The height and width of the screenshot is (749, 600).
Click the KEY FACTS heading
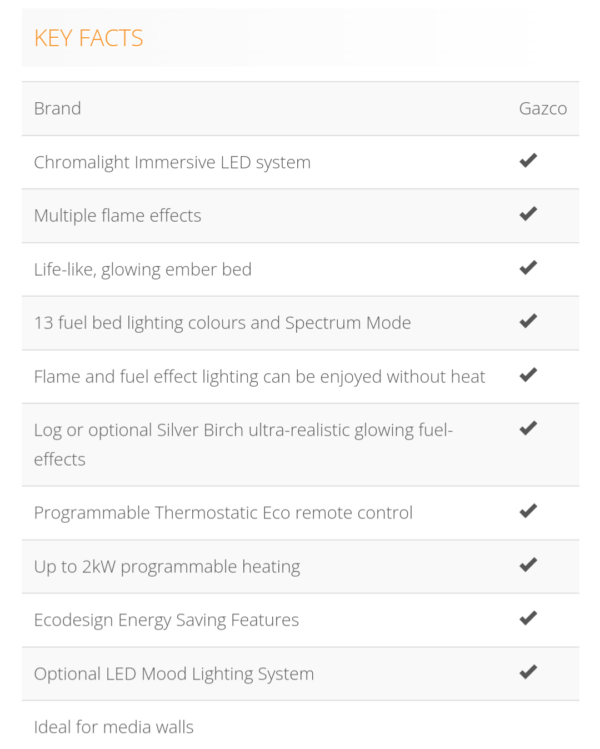88,38
